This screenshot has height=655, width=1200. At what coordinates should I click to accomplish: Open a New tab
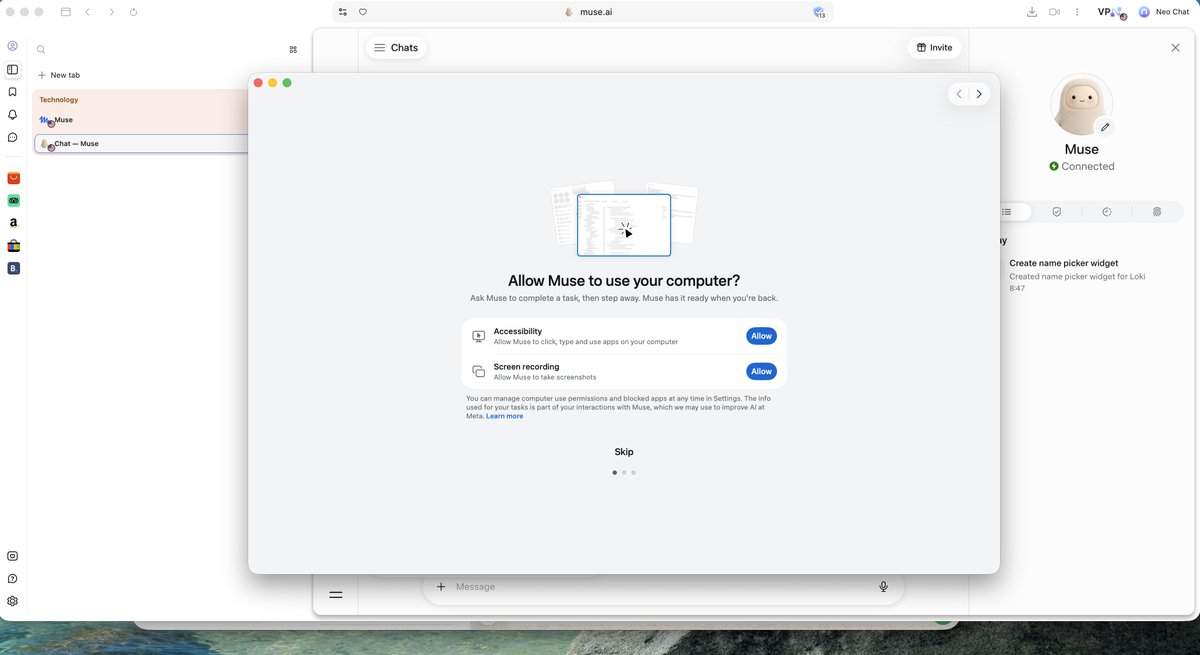(x=59, y=75)
